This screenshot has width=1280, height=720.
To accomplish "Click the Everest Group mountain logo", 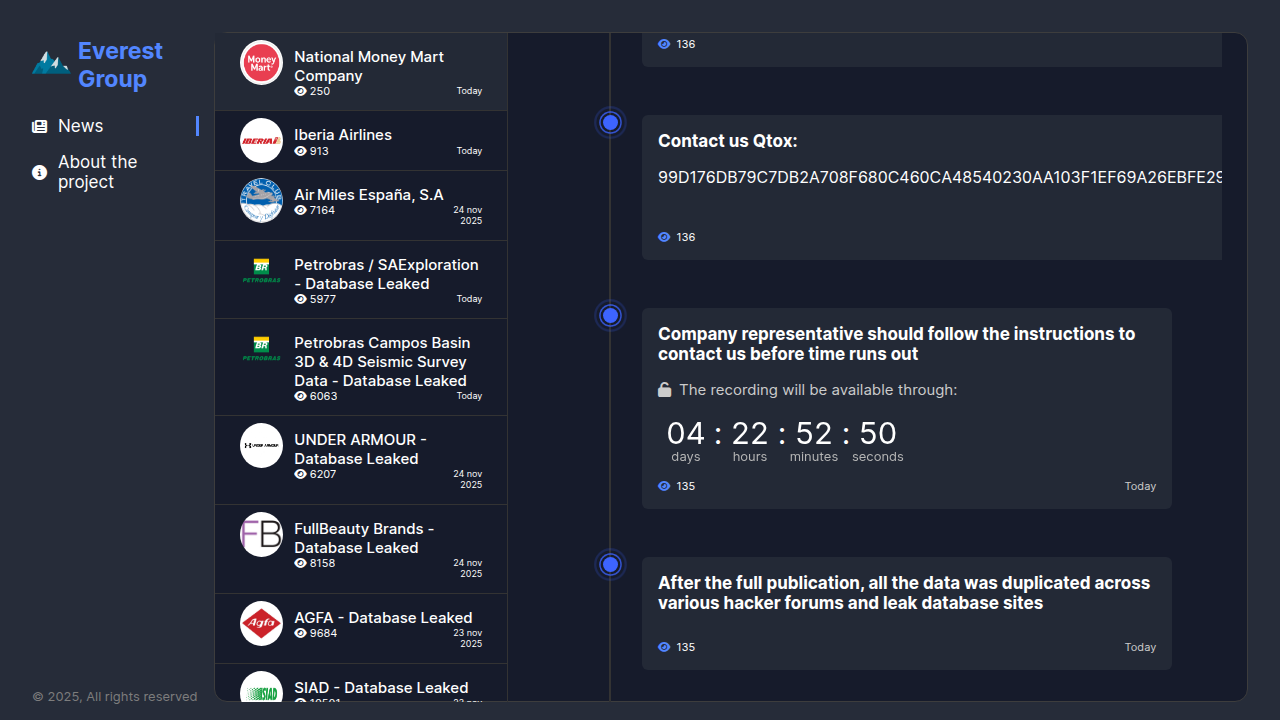I will coord(50,64).
